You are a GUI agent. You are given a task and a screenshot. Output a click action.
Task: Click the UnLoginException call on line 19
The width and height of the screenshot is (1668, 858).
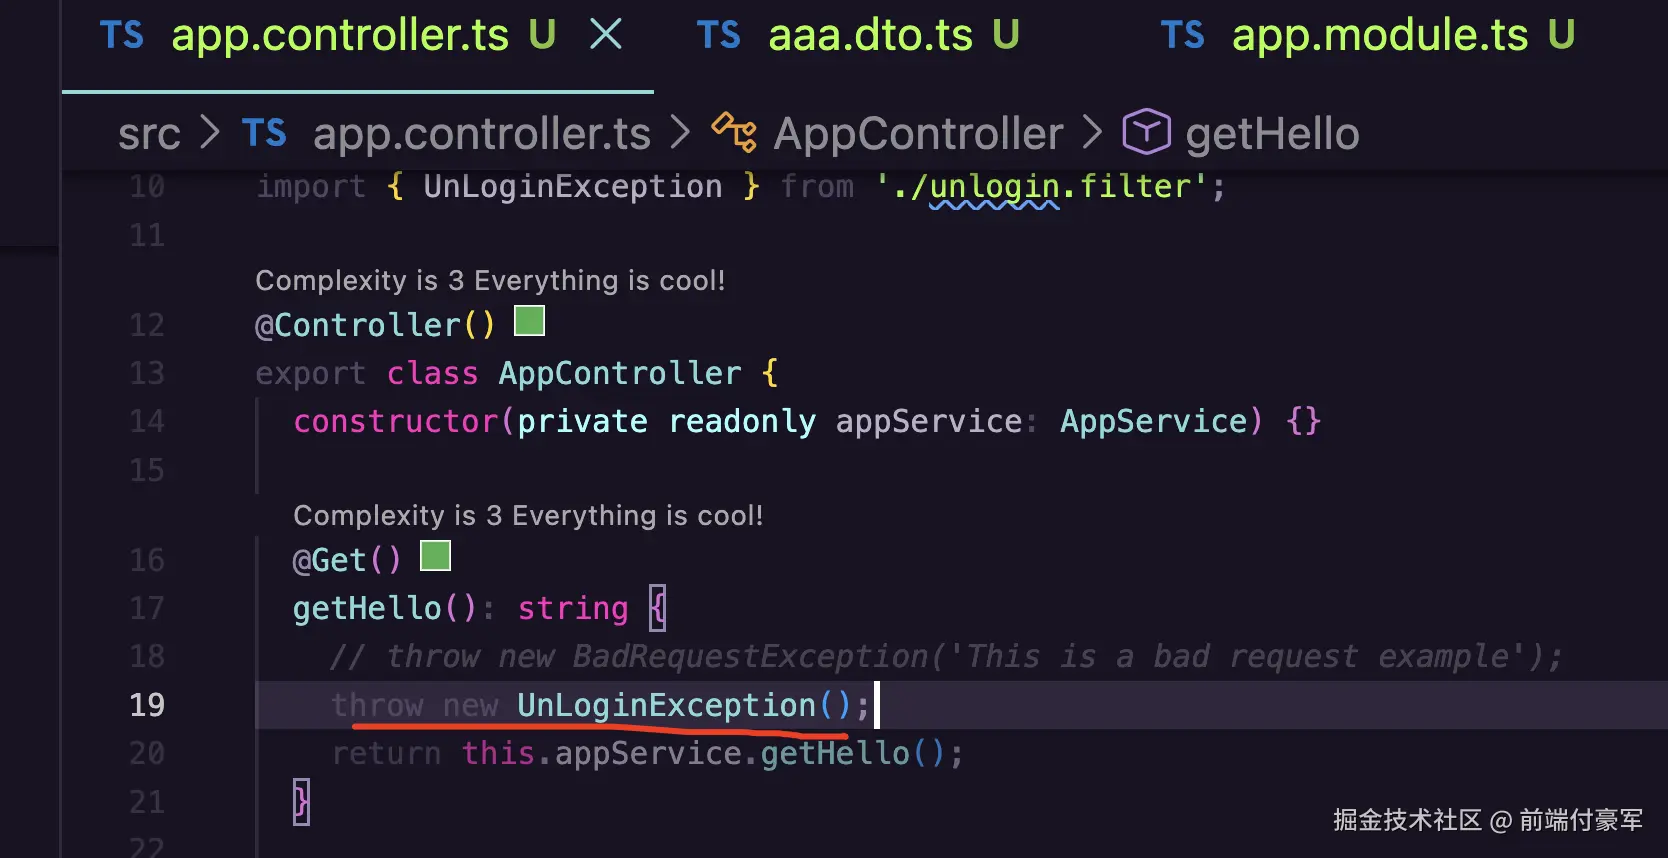pos(665,705)
